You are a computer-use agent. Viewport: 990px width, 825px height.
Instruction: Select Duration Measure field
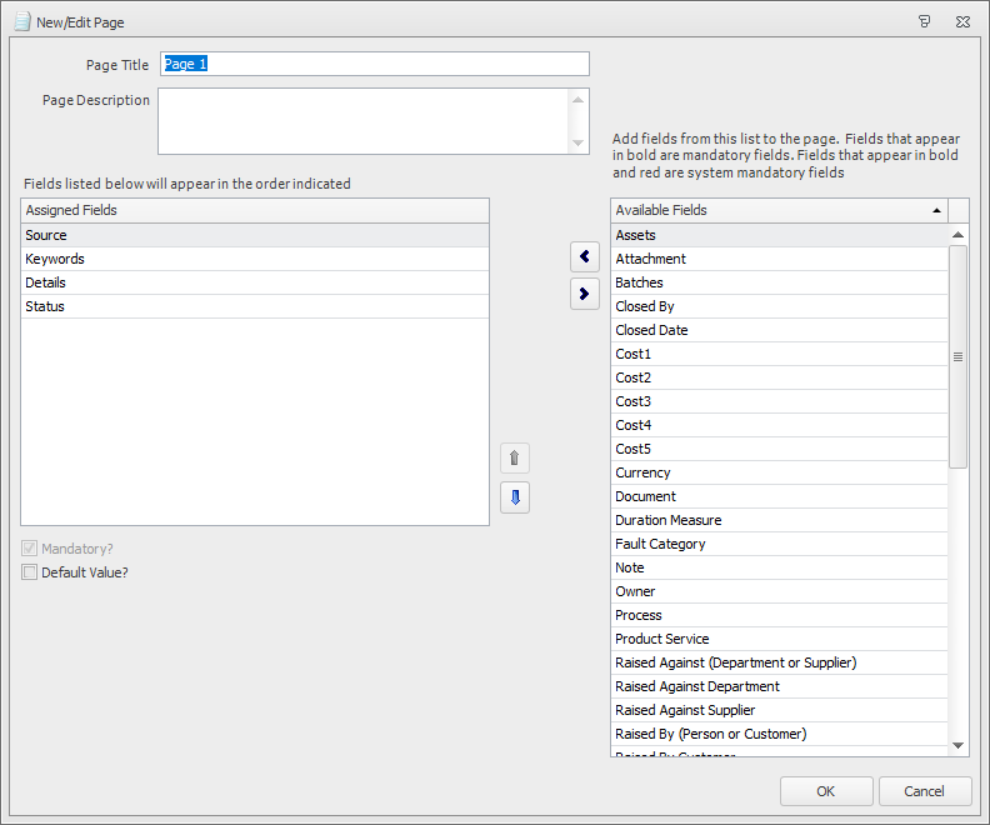click(779, 520)
